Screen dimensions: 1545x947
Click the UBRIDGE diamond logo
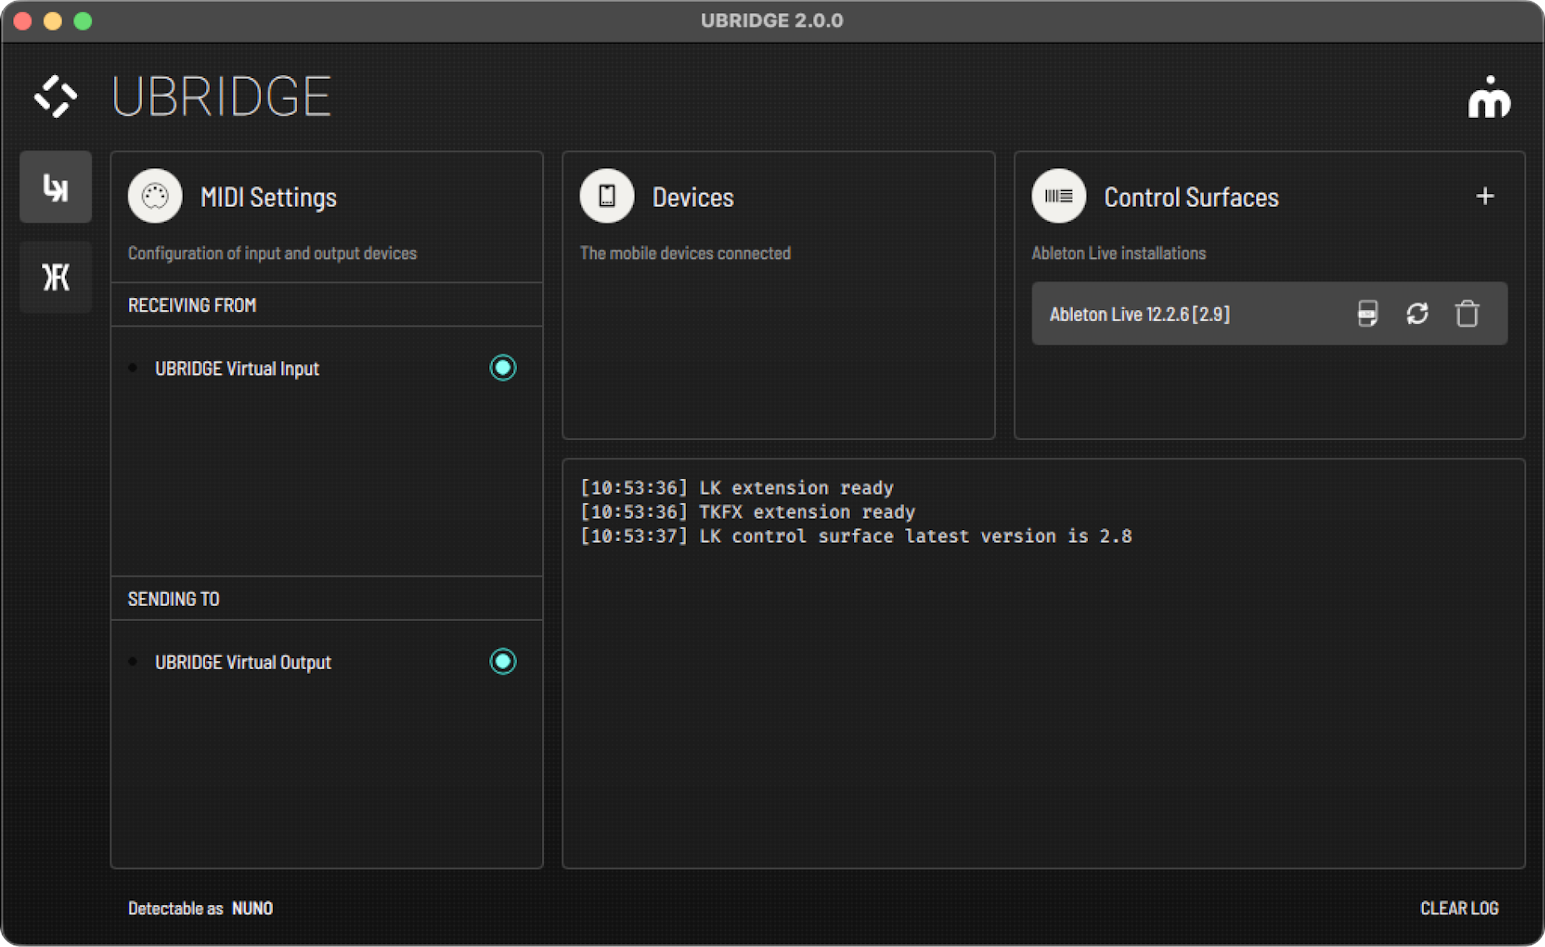click(x=55, y=97)
